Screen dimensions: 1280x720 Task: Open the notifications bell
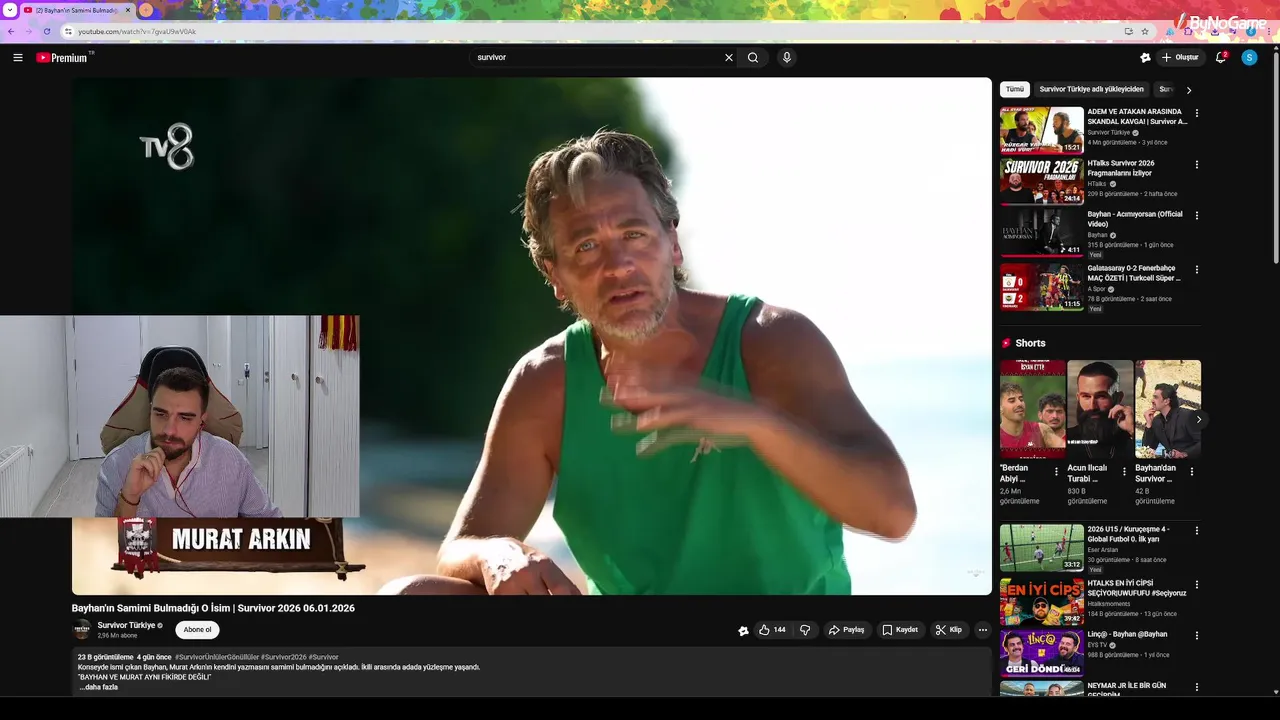pyautogui.click(x=1221, y=58)
